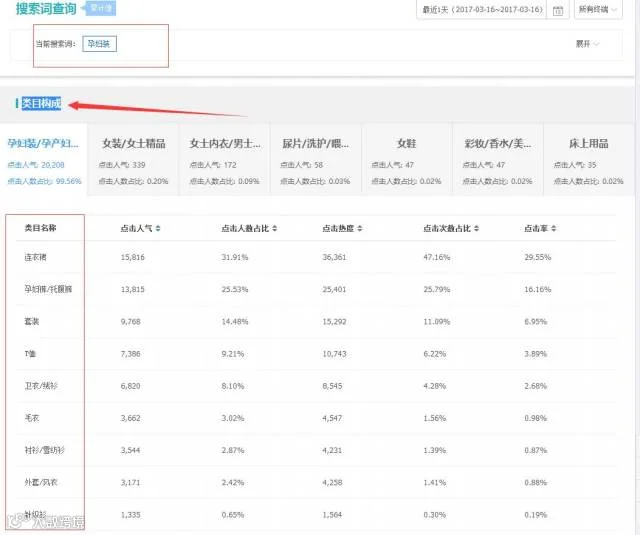Open the date range calendar icon

pos(558,10)
